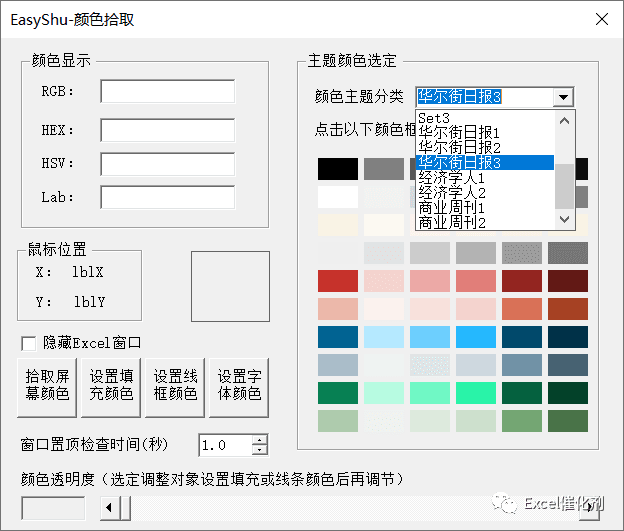Image resolution: width=624 pixels, height=531 pixels.
Task: Pick the olive green swatch bottom right
Action: 568,421
